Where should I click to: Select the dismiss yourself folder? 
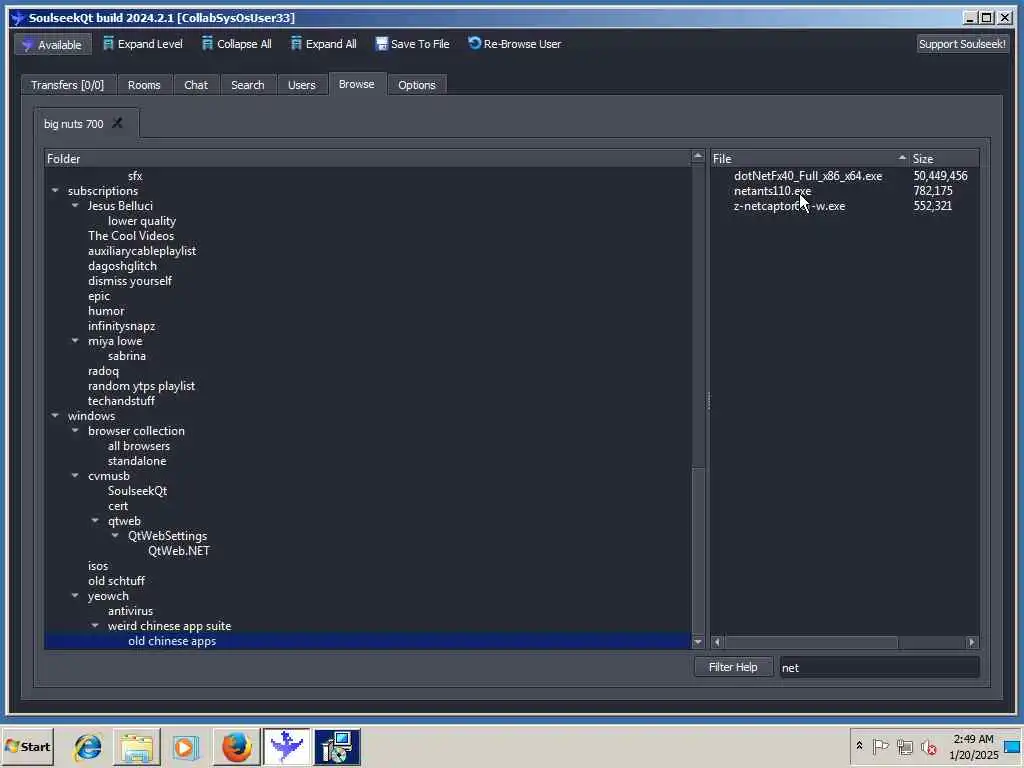tap(130, 281)
